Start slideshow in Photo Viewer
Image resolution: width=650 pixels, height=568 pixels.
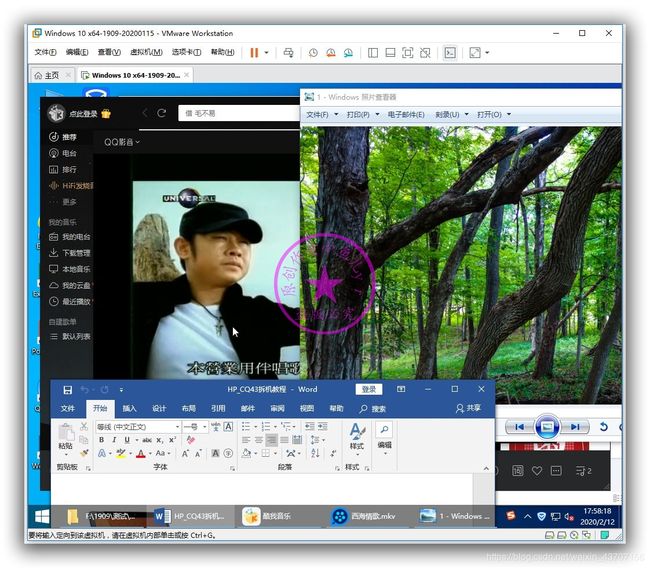[x=547, y=427]
